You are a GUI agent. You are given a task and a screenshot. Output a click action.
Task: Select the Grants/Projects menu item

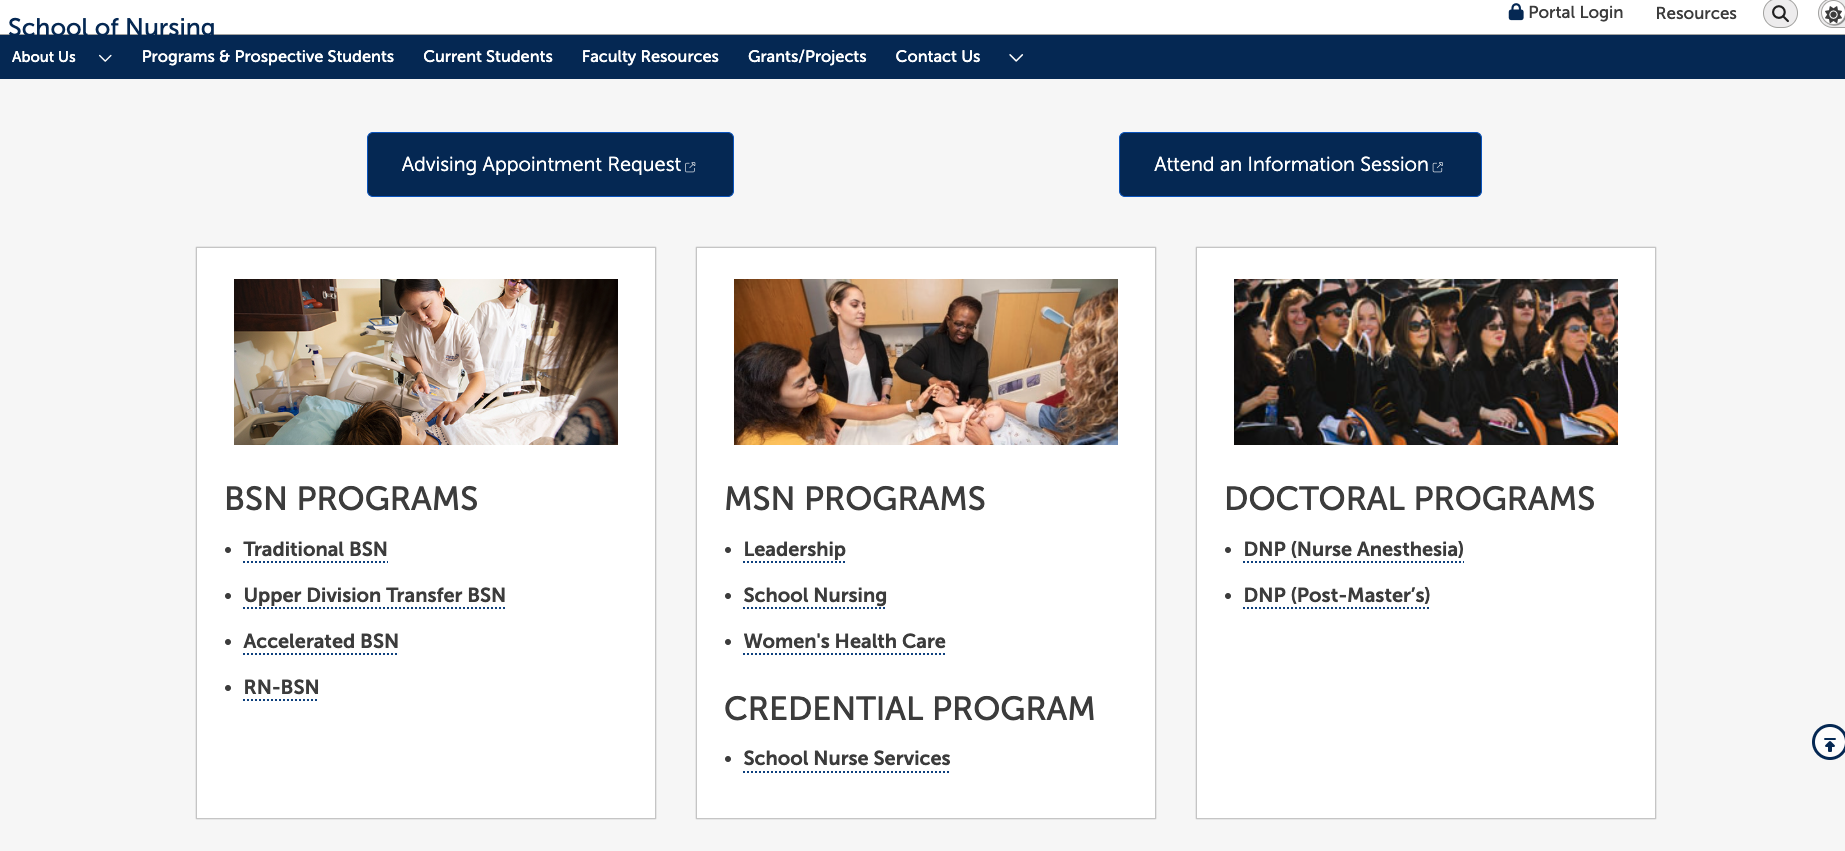pos(807,57)
